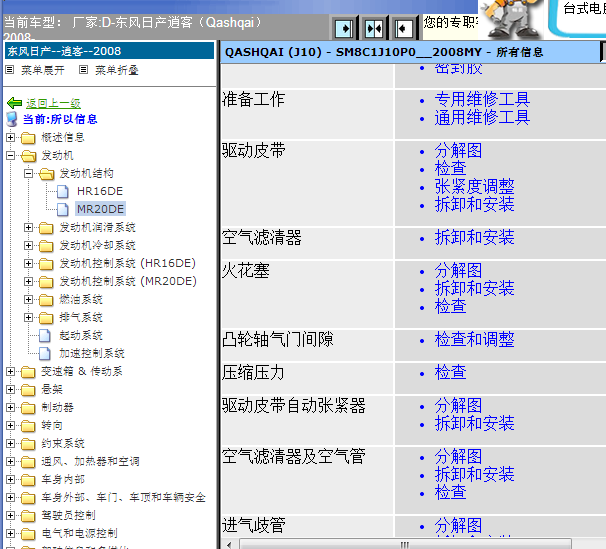Image resolution: width=606 pixels, height=549 pixels.
Task: Click the HR16DE document icon
Action: 63,191
